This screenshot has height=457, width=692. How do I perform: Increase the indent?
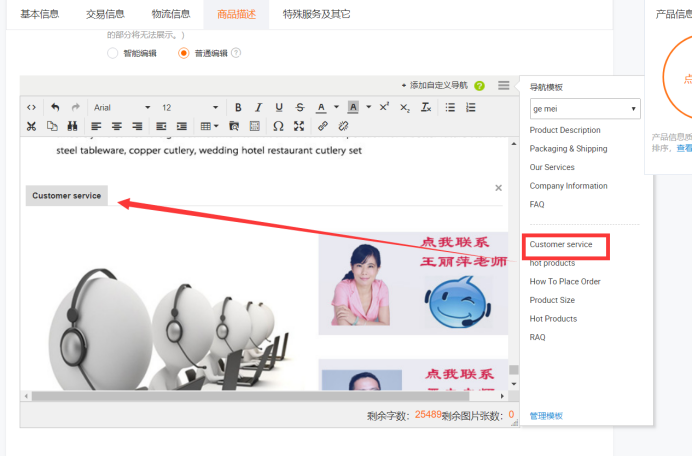coord(182,127)
